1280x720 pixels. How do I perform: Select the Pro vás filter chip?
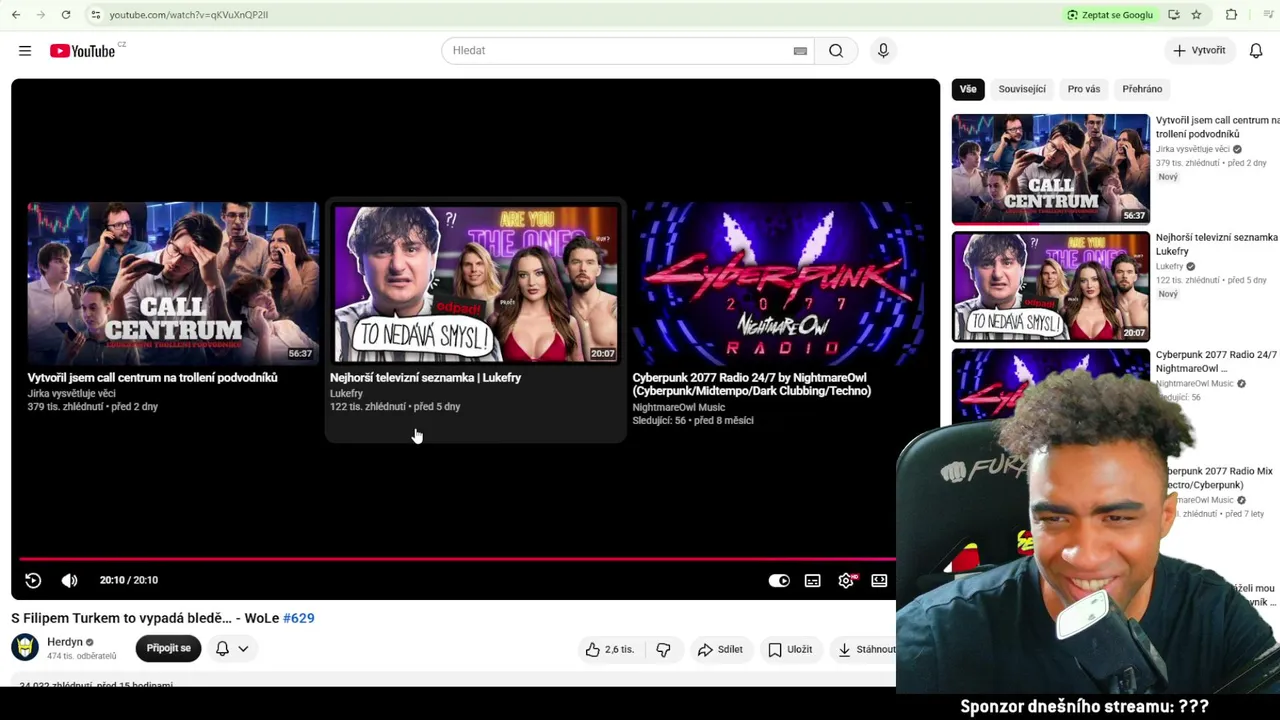tap(1084, 89)
